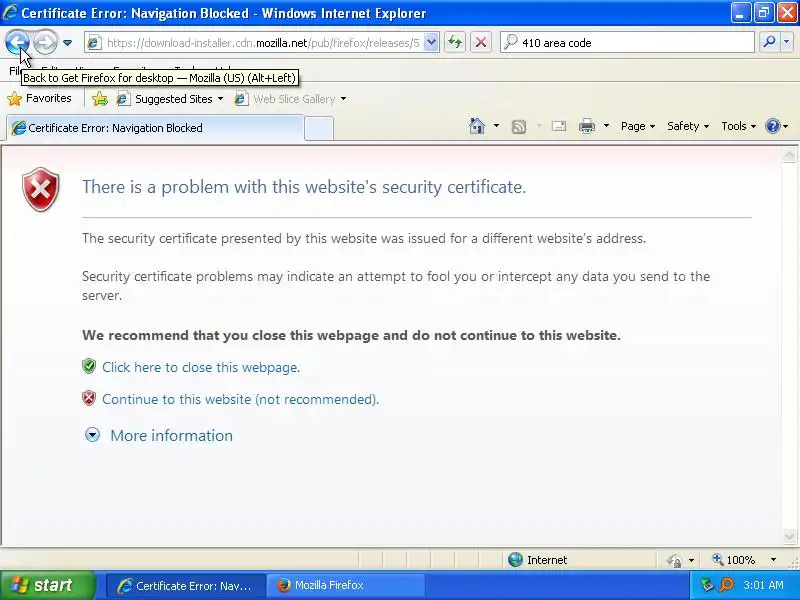Open the Safety menu
800x600 pixels.
pyautogui.click(x=688, y=126)
